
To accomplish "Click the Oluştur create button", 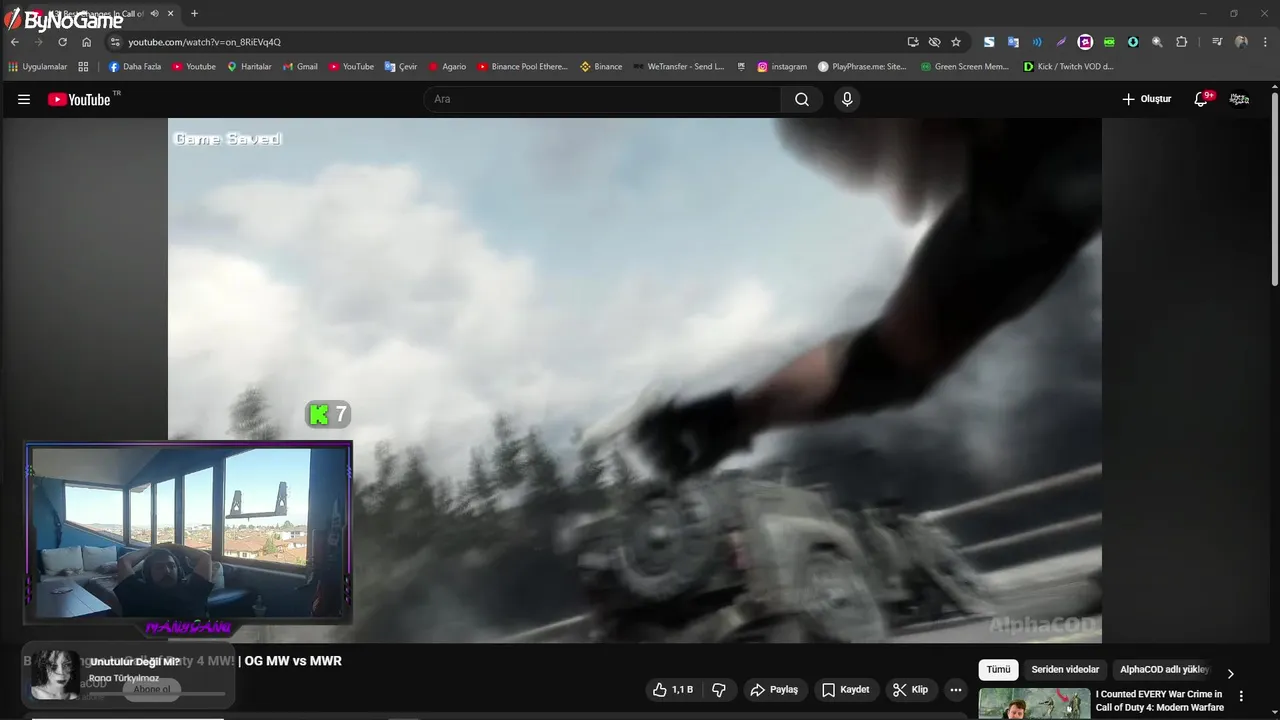I will (x=1146, y=99).
